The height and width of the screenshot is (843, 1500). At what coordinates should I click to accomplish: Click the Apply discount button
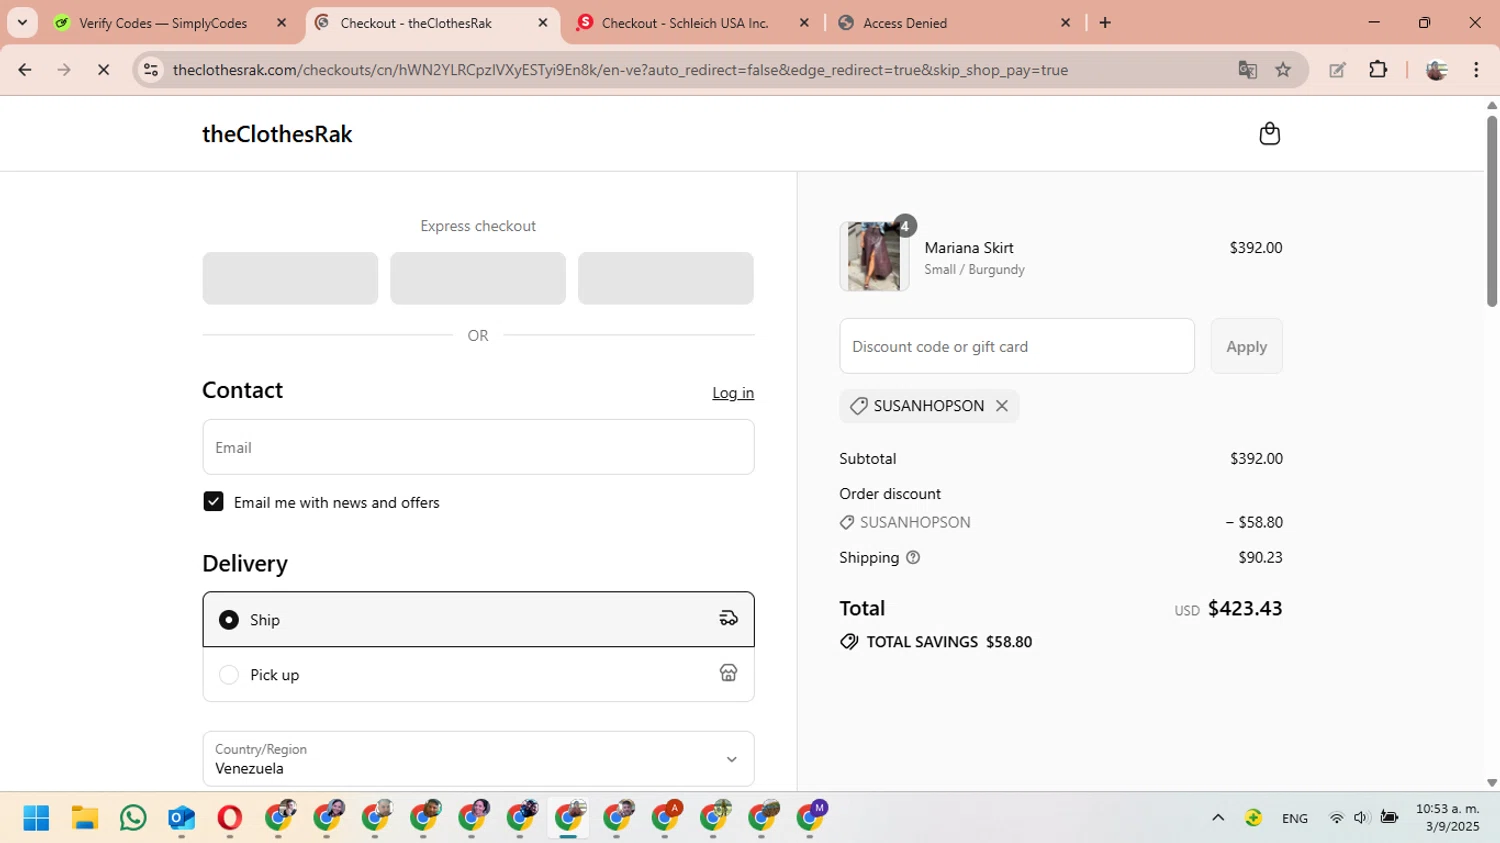1246,346
